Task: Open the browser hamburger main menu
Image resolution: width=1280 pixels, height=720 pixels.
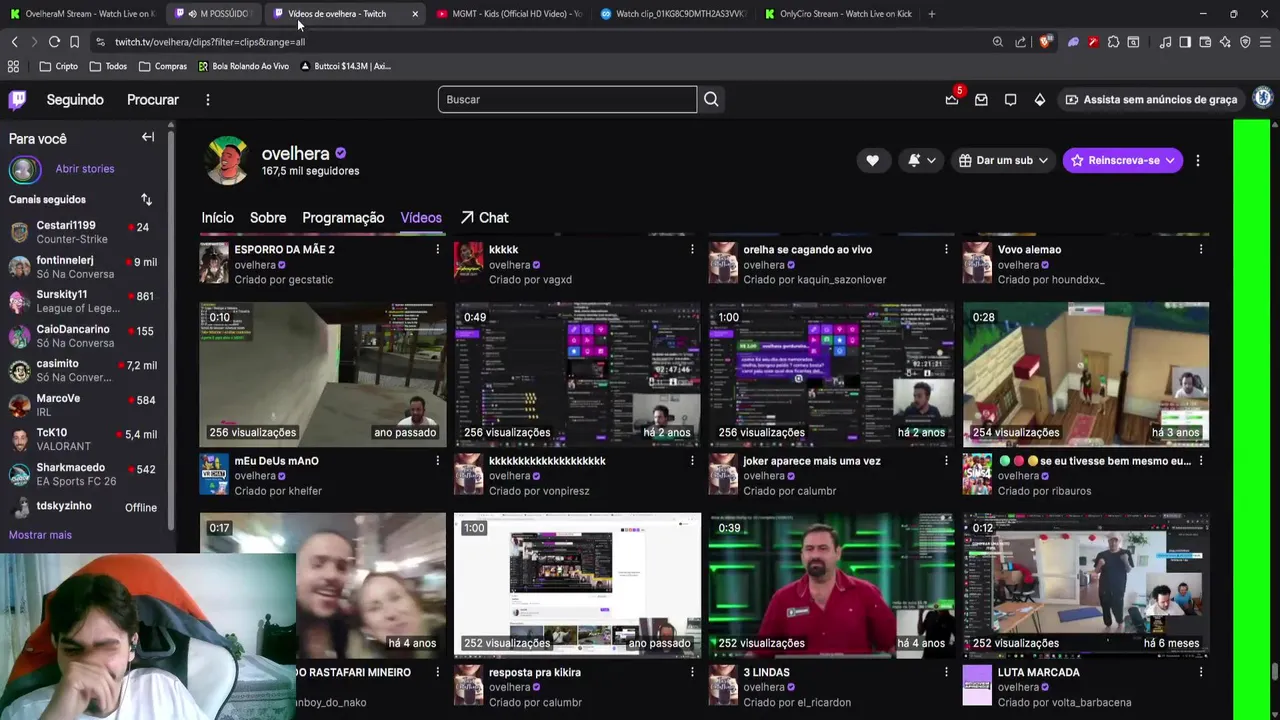Action: (1265, 42)
